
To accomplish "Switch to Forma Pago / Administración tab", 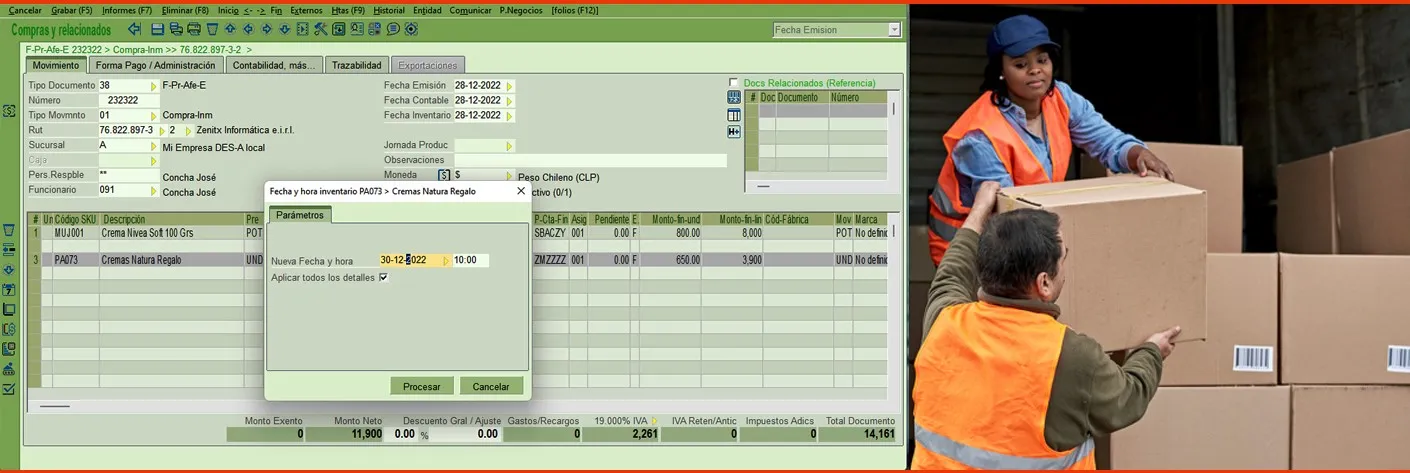I will tap(155, 65).
